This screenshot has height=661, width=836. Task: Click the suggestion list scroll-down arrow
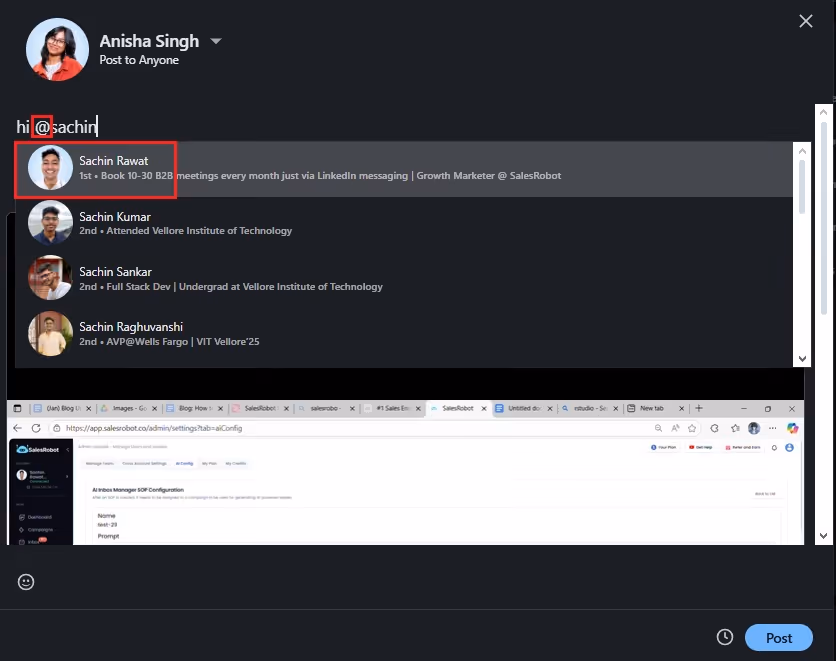click(x=802, y=359)
